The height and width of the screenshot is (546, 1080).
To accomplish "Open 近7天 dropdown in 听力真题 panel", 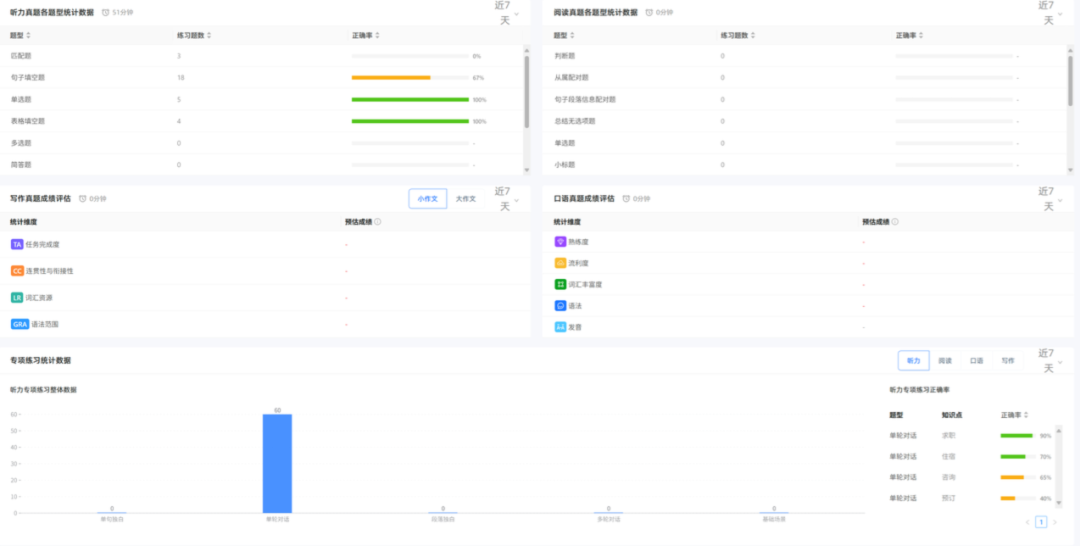I will [508, 12].
